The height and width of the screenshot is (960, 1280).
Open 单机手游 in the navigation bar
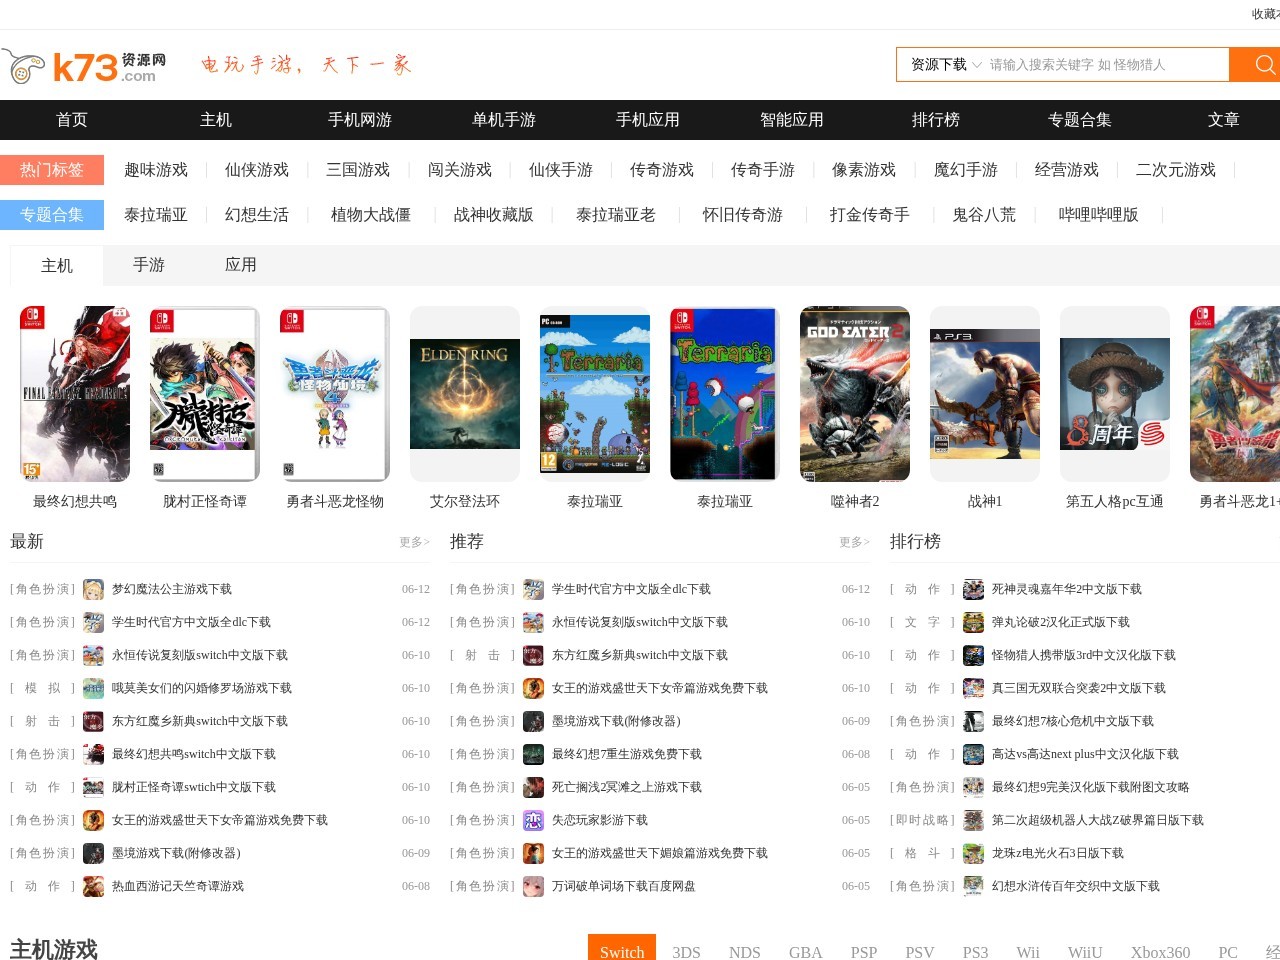click(504, 120)
